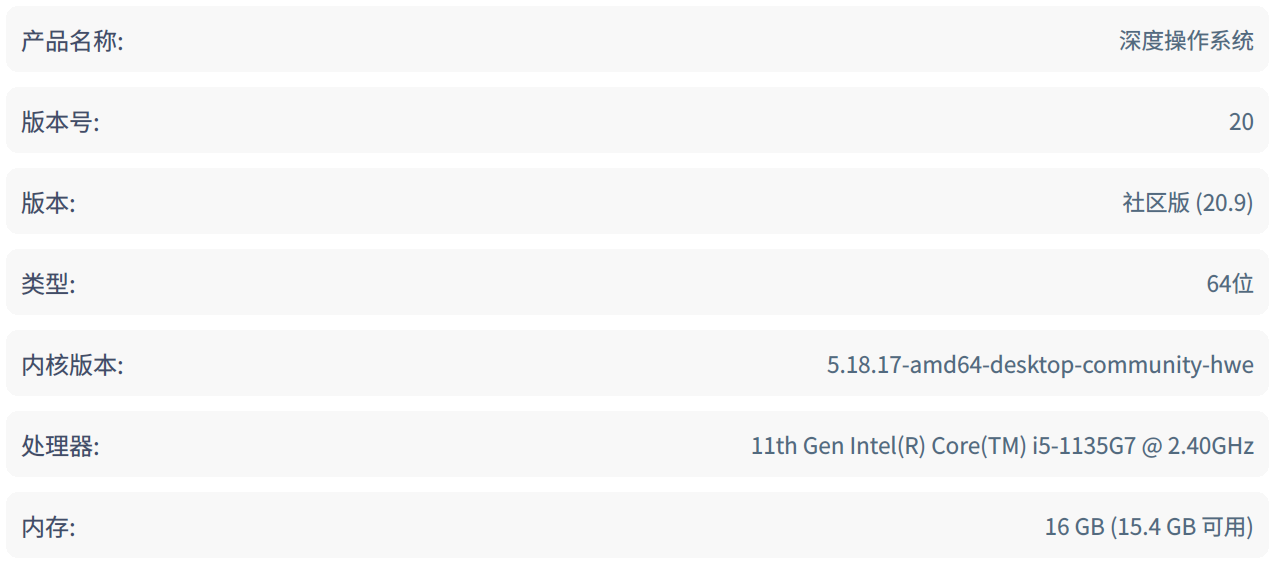Select the version number value 20

[1241, 122]
